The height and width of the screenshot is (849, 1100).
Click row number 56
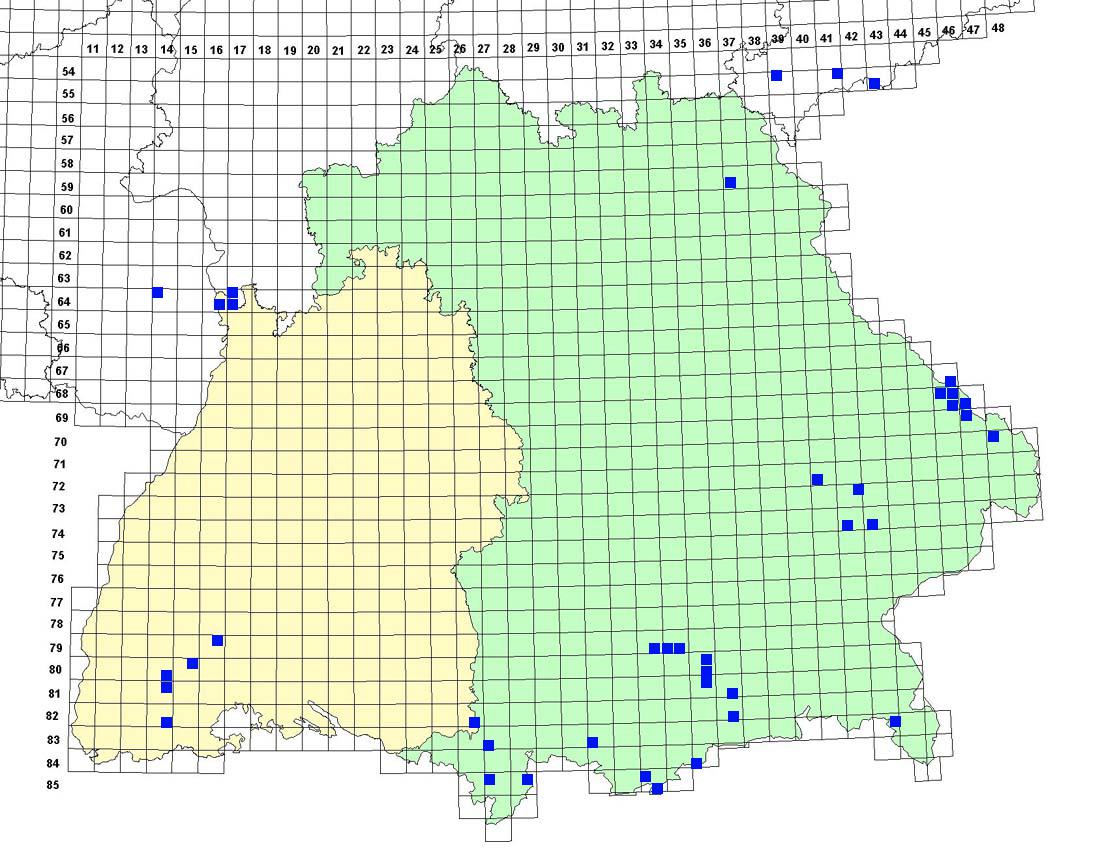(x=67, y=119)
